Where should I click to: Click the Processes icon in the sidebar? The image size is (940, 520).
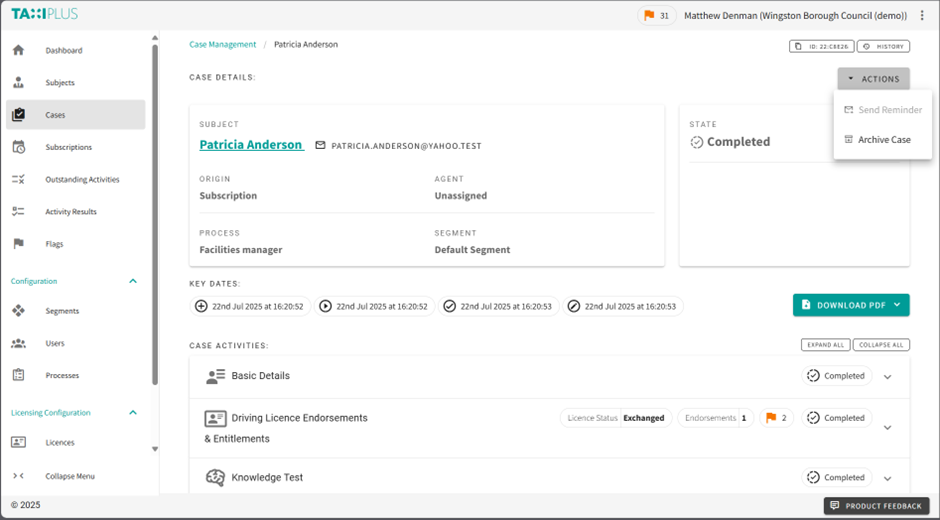(x=19, y=375)
